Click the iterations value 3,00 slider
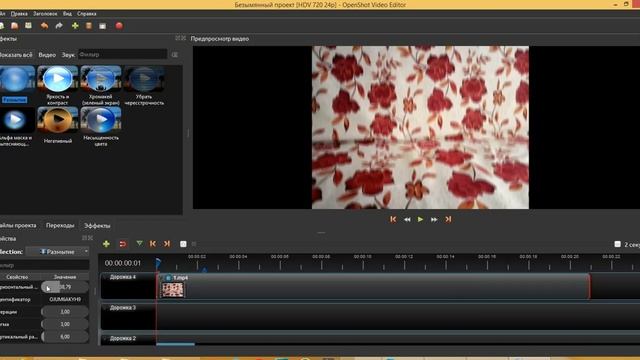 tap(64, 311)
